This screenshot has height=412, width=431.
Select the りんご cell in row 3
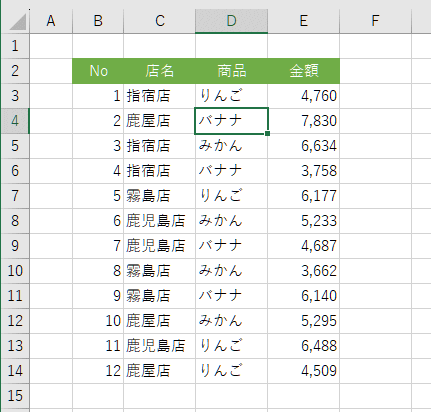coord(231,96)
